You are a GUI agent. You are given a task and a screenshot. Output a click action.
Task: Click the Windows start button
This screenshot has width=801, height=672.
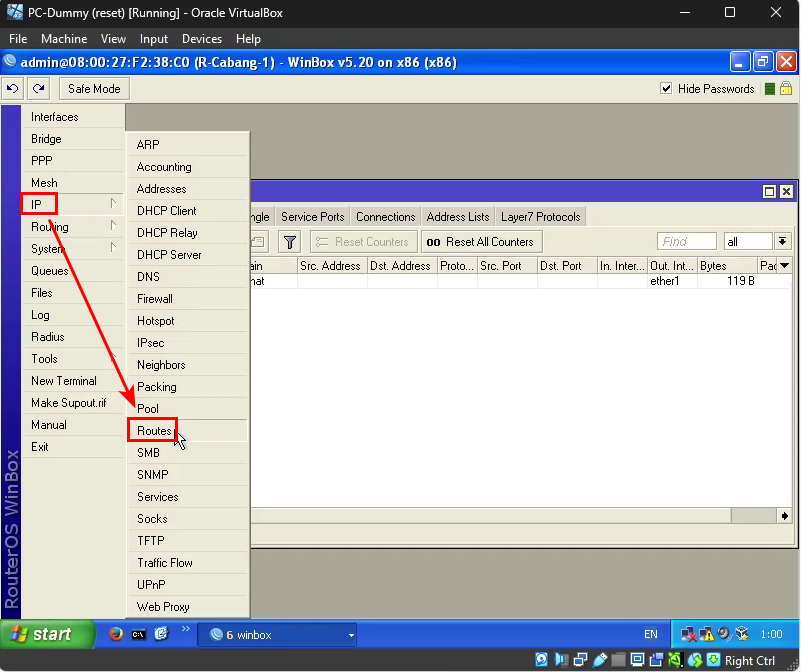[47, 634]
